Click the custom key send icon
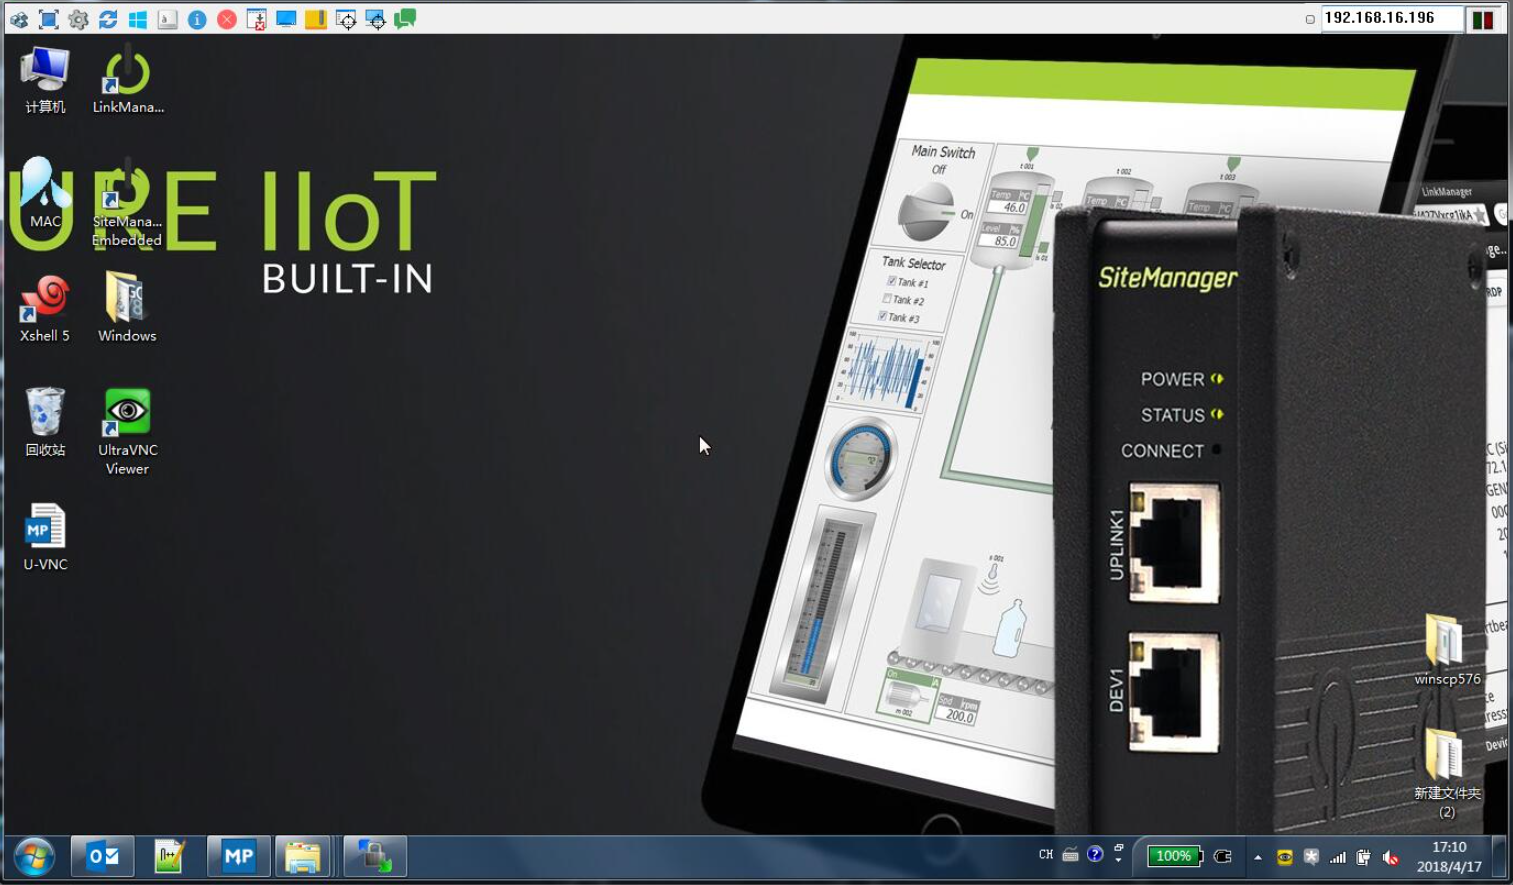1513x885 pixels. (168, 19)
